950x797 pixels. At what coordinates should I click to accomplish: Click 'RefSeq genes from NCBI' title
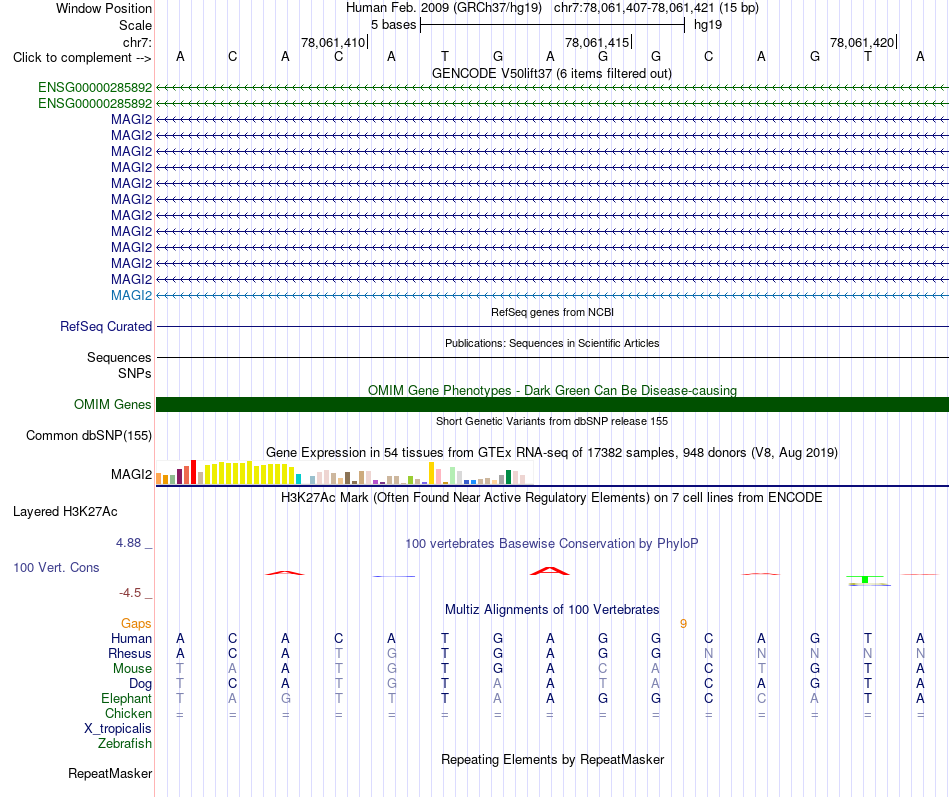tap(552, 312)
